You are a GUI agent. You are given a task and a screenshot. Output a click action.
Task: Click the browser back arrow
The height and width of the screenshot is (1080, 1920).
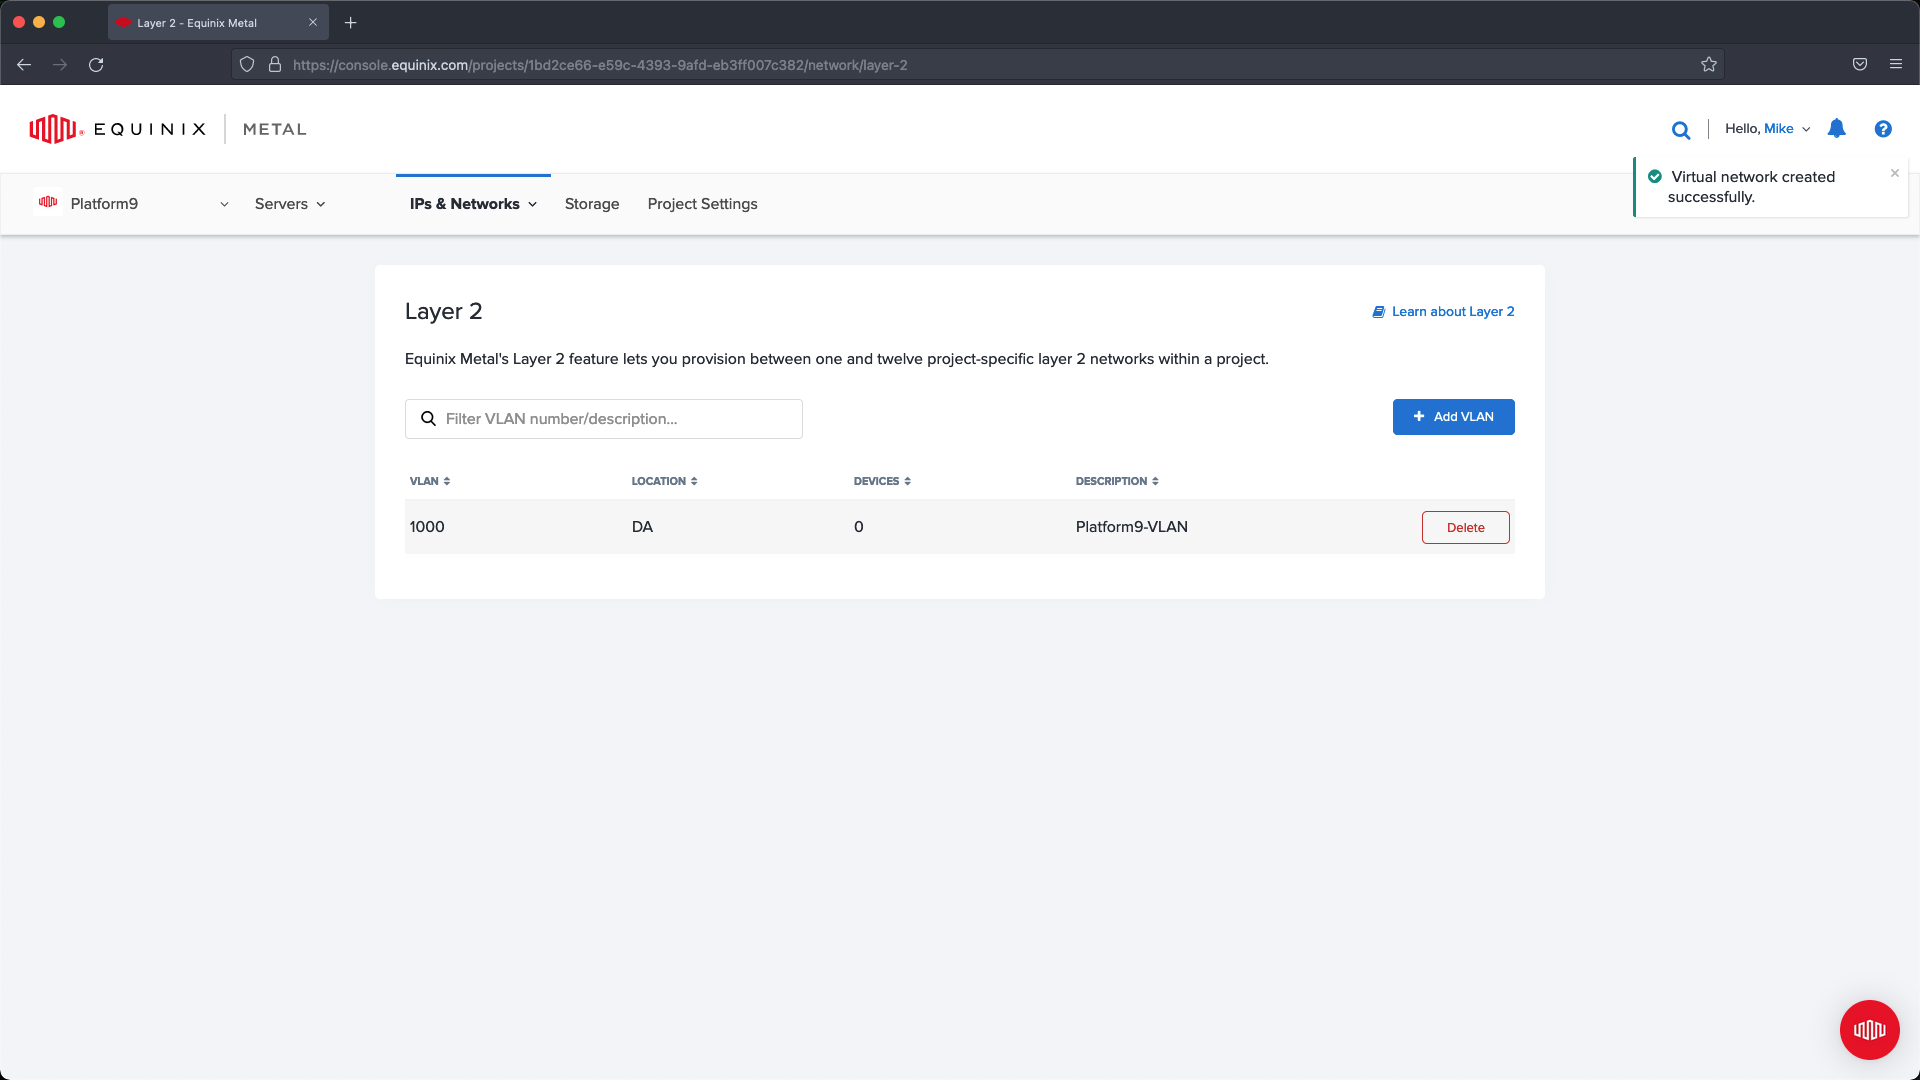[x=24, y=65]
